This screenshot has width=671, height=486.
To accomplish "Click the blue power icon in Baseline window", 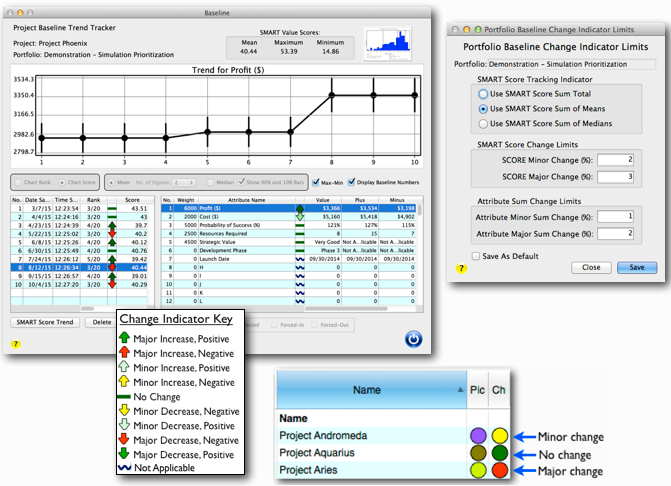I will point(414,339).
